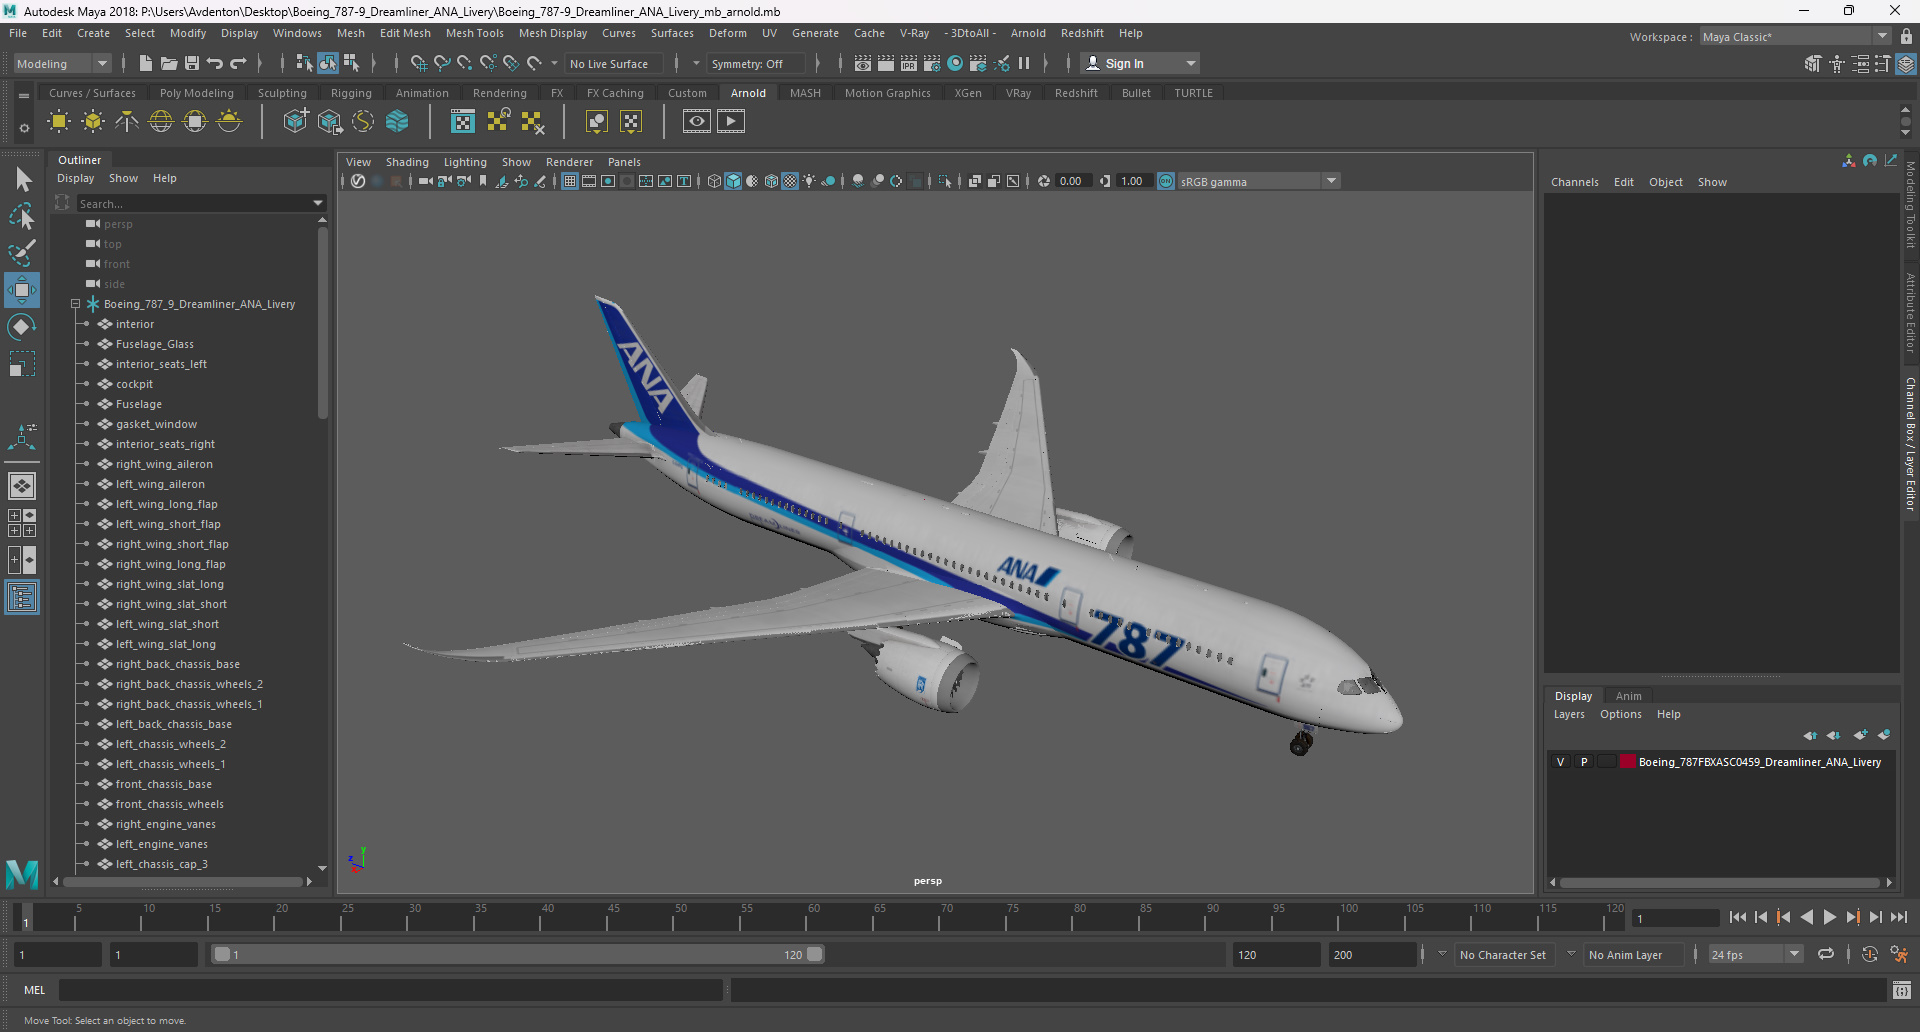Open viewport Shading menu
The width and height of the screenshot is (1920, 1032).
click(x=407, y=162)
